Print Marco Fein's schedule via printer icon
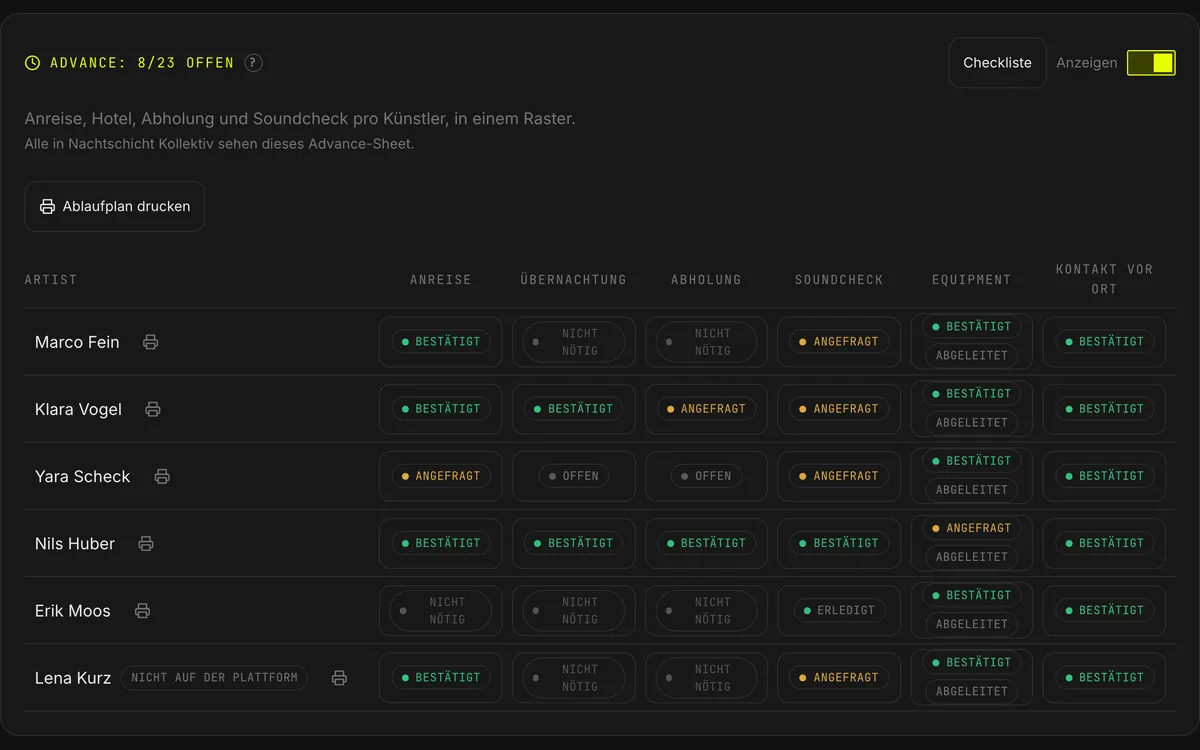Screen dimensions: 1200x750 (150, 342)
